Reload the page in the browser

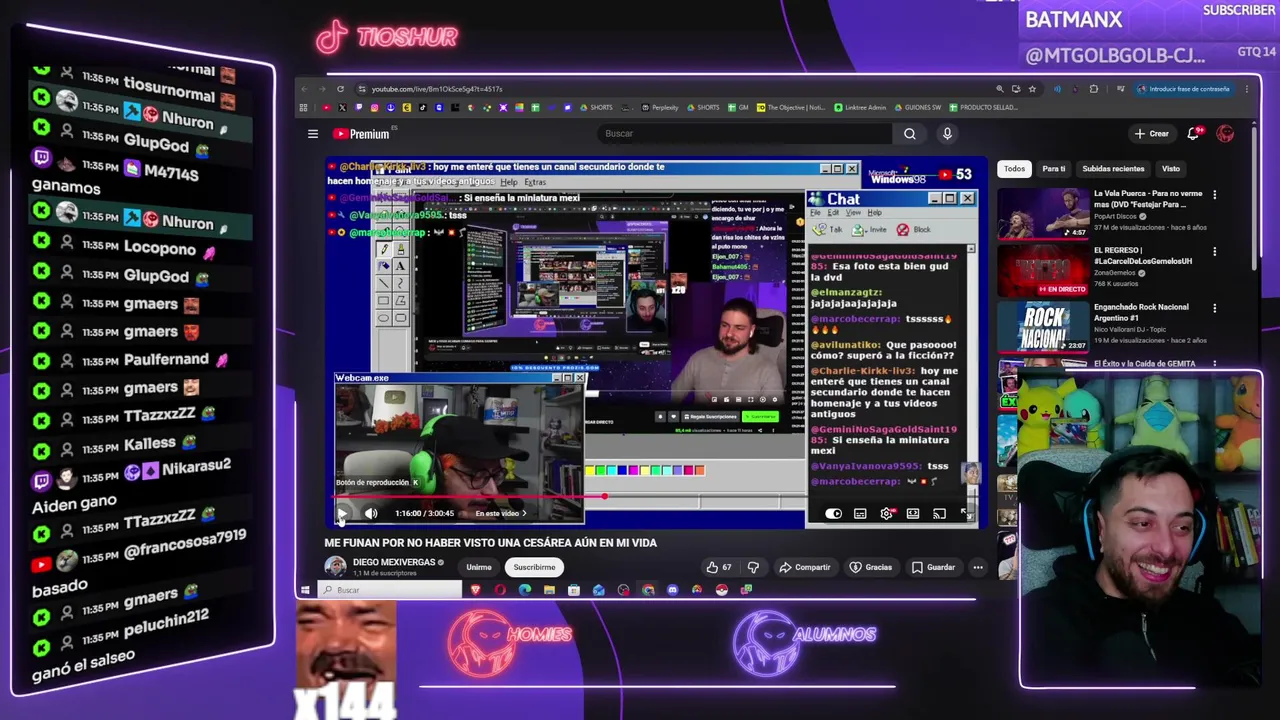pos(340,89)
